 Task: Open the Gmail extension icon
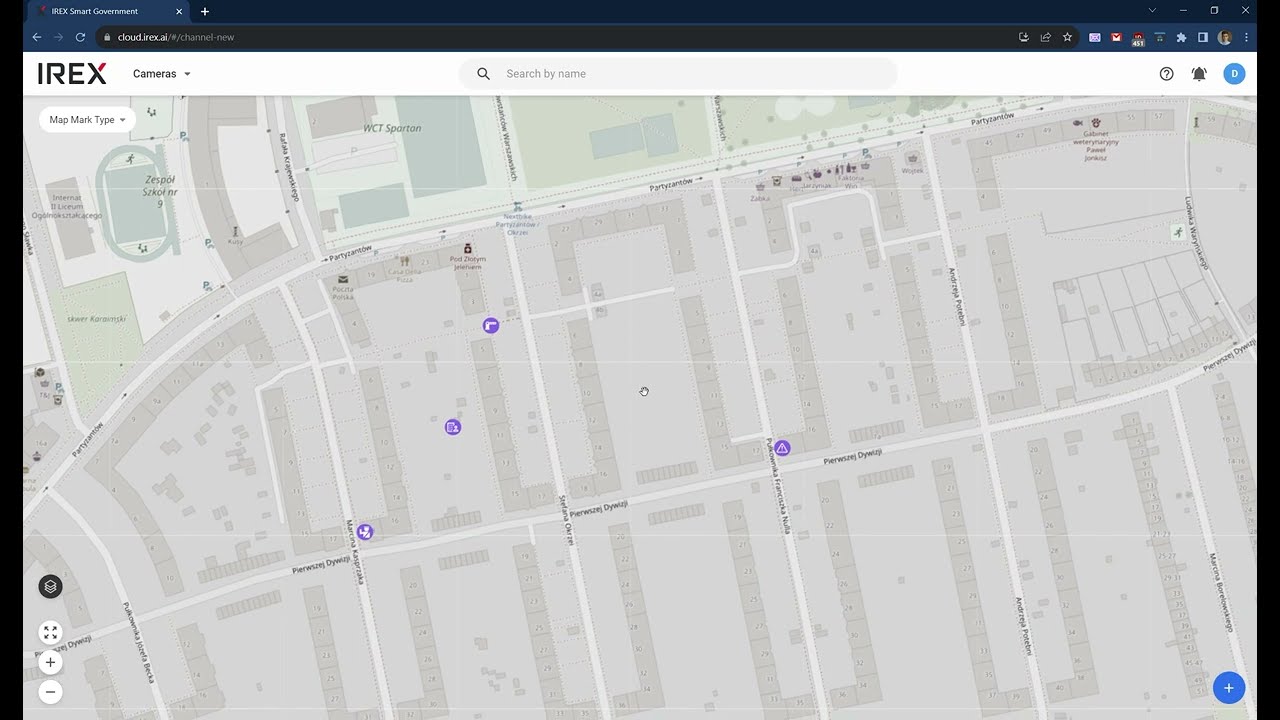1116,37
